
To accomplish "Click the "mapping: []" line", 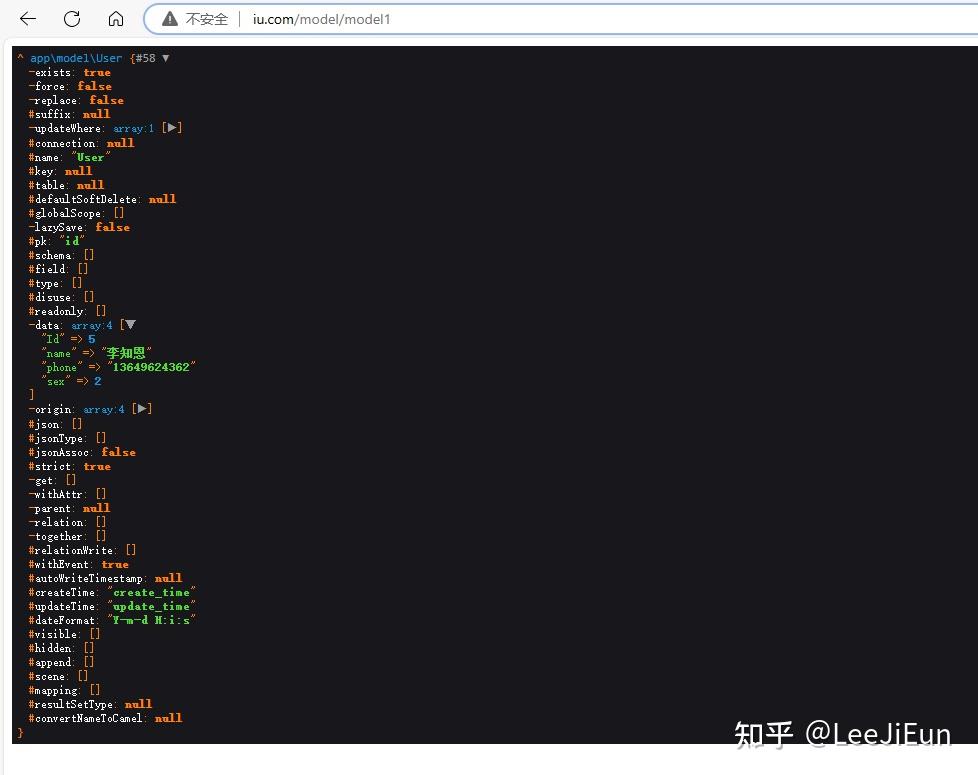I will pos(64,690).
